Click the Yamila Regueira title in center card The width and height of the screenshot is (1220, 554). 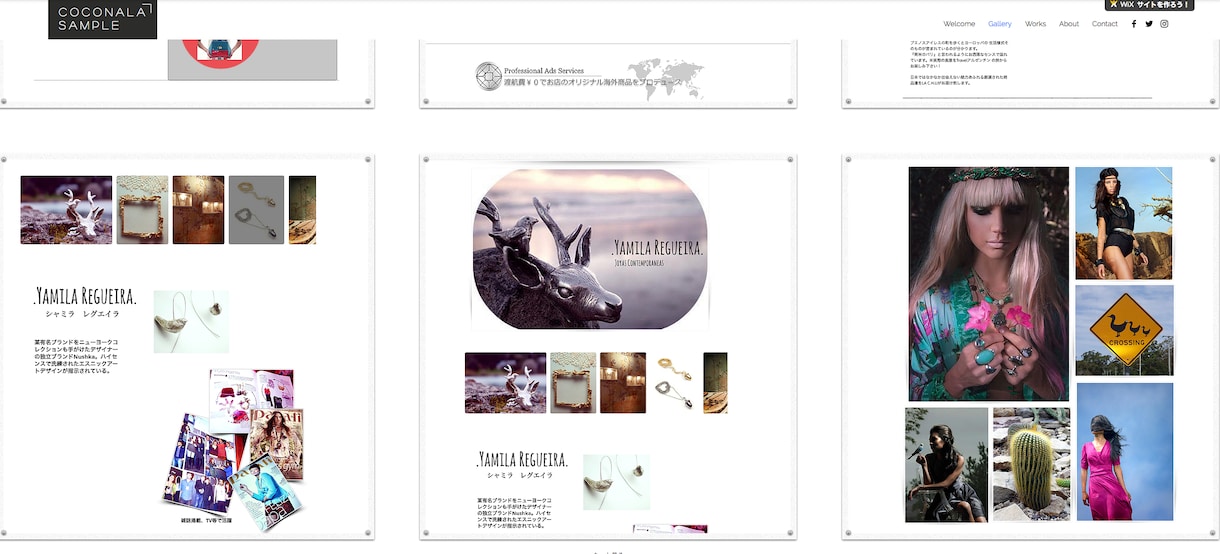(522, 460)
